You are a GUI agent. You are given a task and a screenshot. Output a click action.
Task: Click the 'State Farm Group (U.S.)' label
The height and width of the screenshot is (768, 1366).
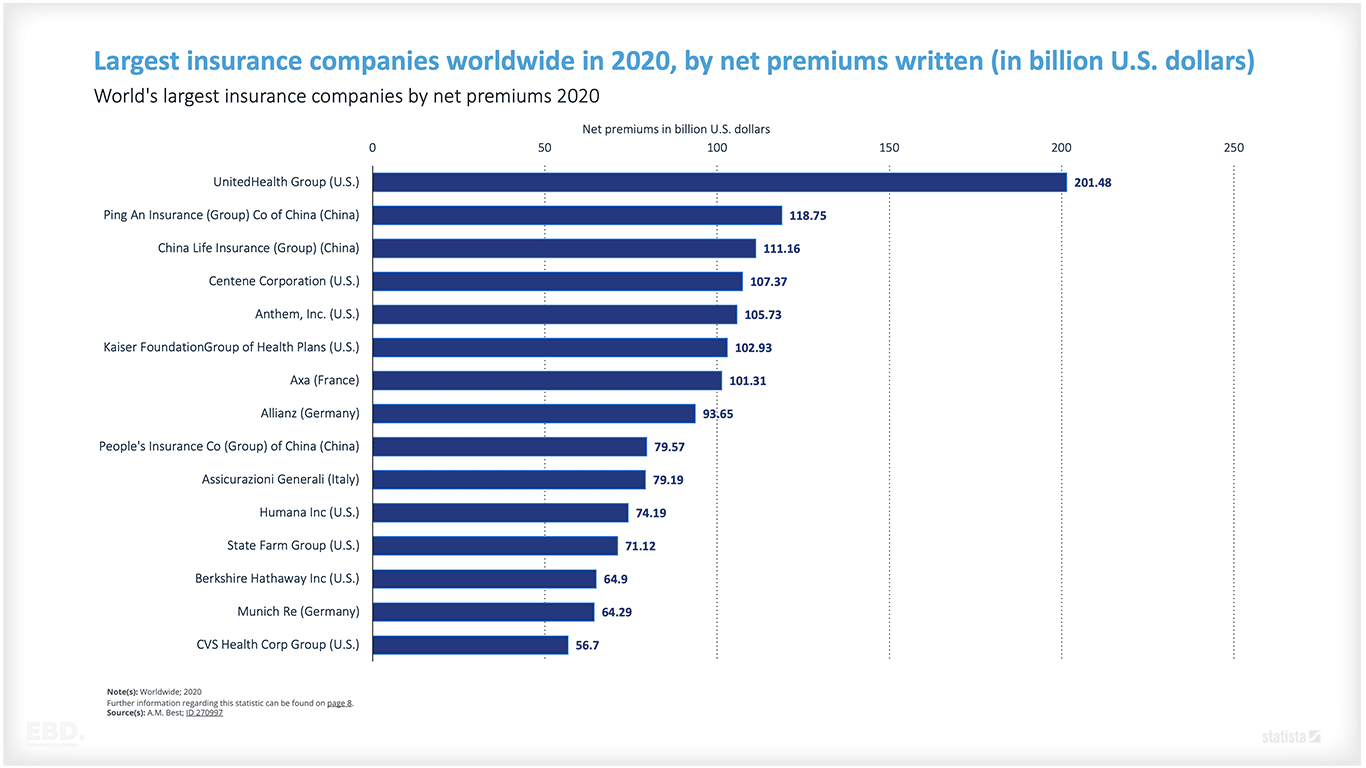(x=293, y=545)
